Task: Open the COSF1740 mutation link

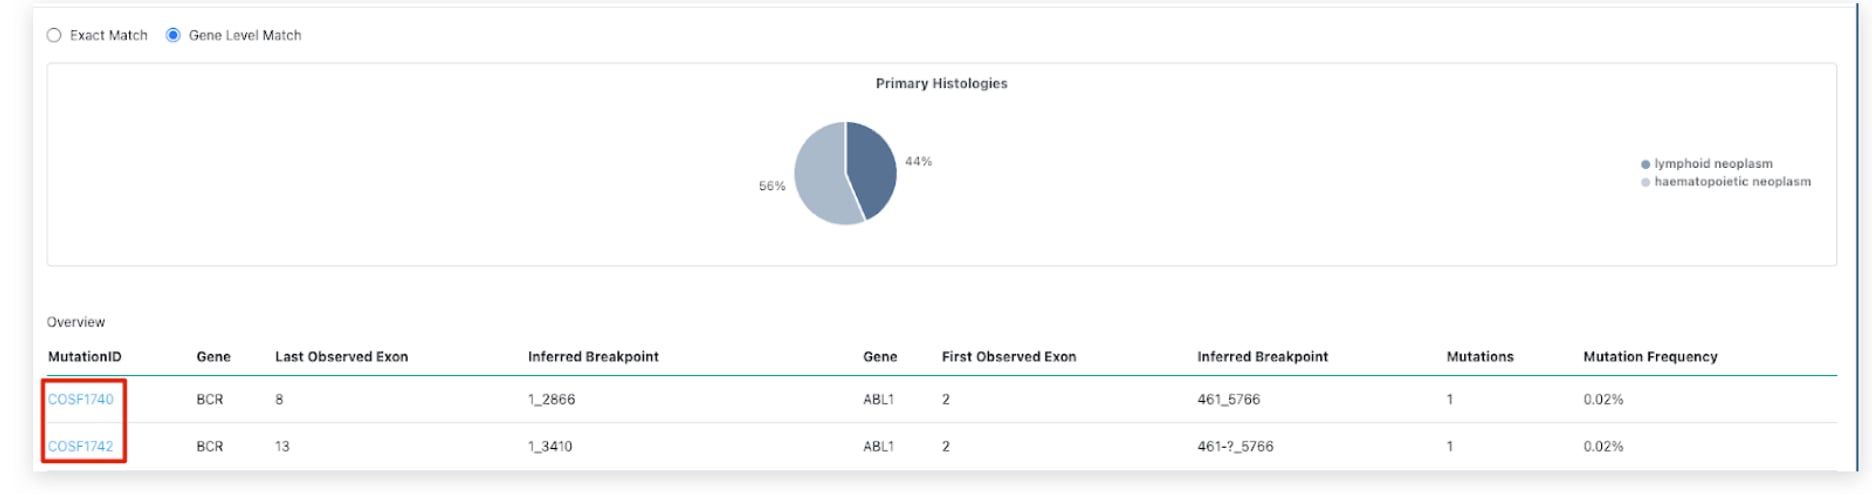Action: point(81,399)
